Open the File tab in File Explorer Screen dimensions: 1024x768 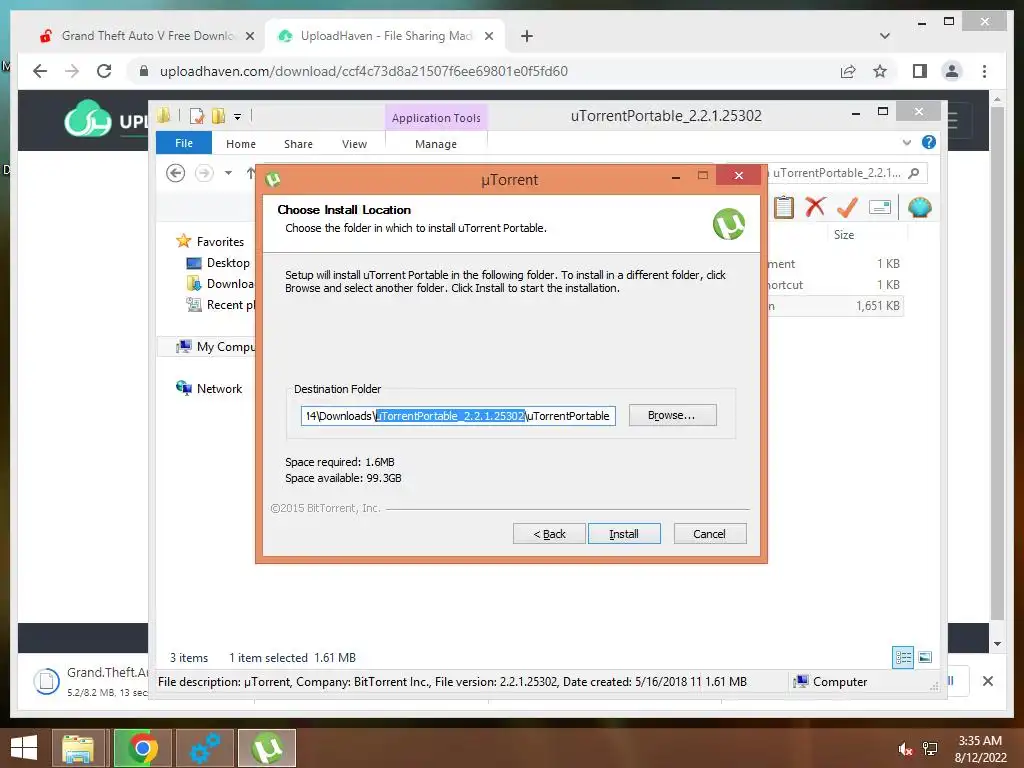click(184, 143)
